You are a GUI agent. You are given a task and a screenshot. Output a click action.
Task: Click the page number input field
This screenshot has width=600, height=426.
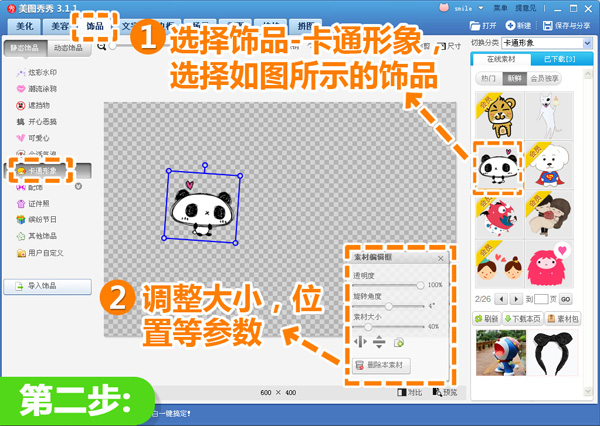point(541,299)
